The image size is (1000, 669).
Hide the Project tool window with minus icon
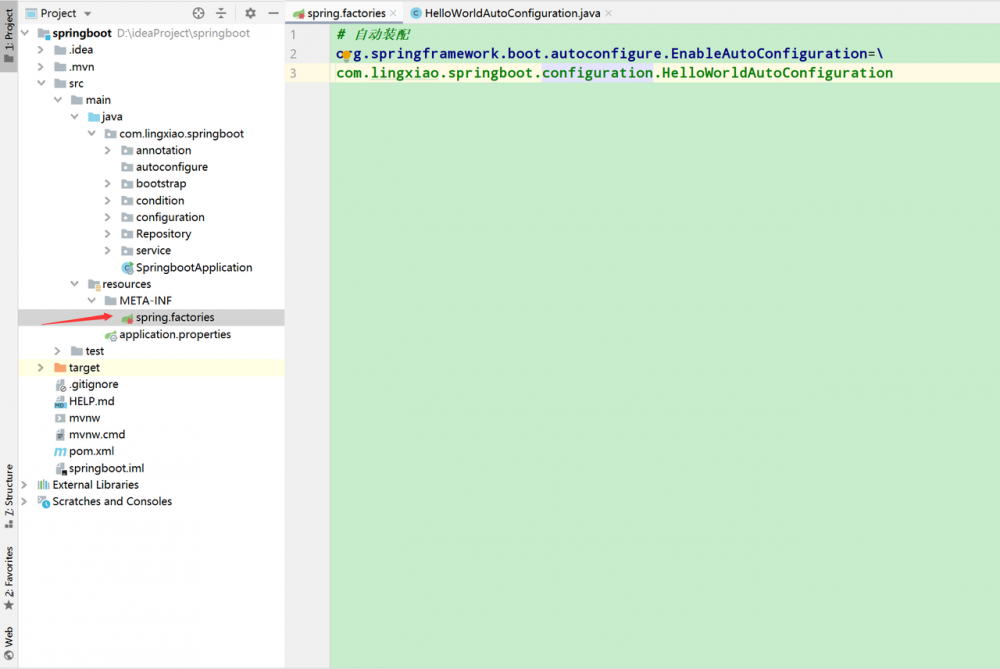tap(273, 13)
